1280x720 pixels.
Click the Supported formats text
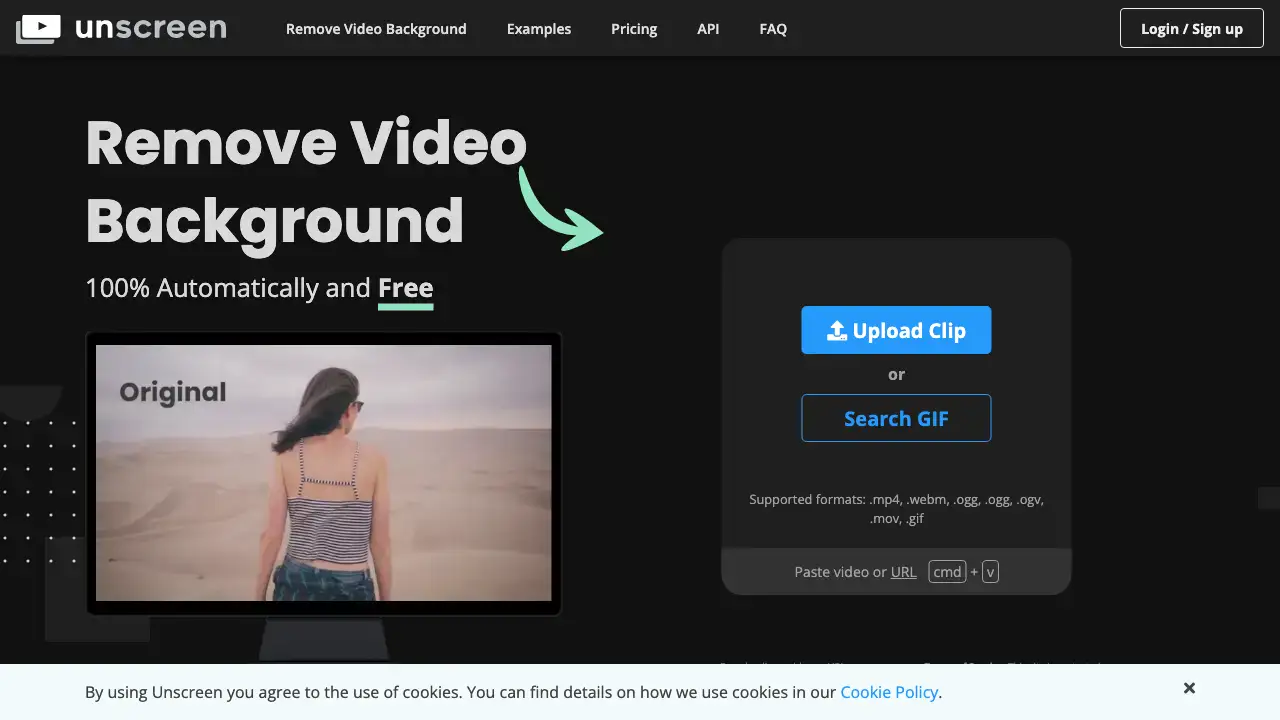coord(896,508)
